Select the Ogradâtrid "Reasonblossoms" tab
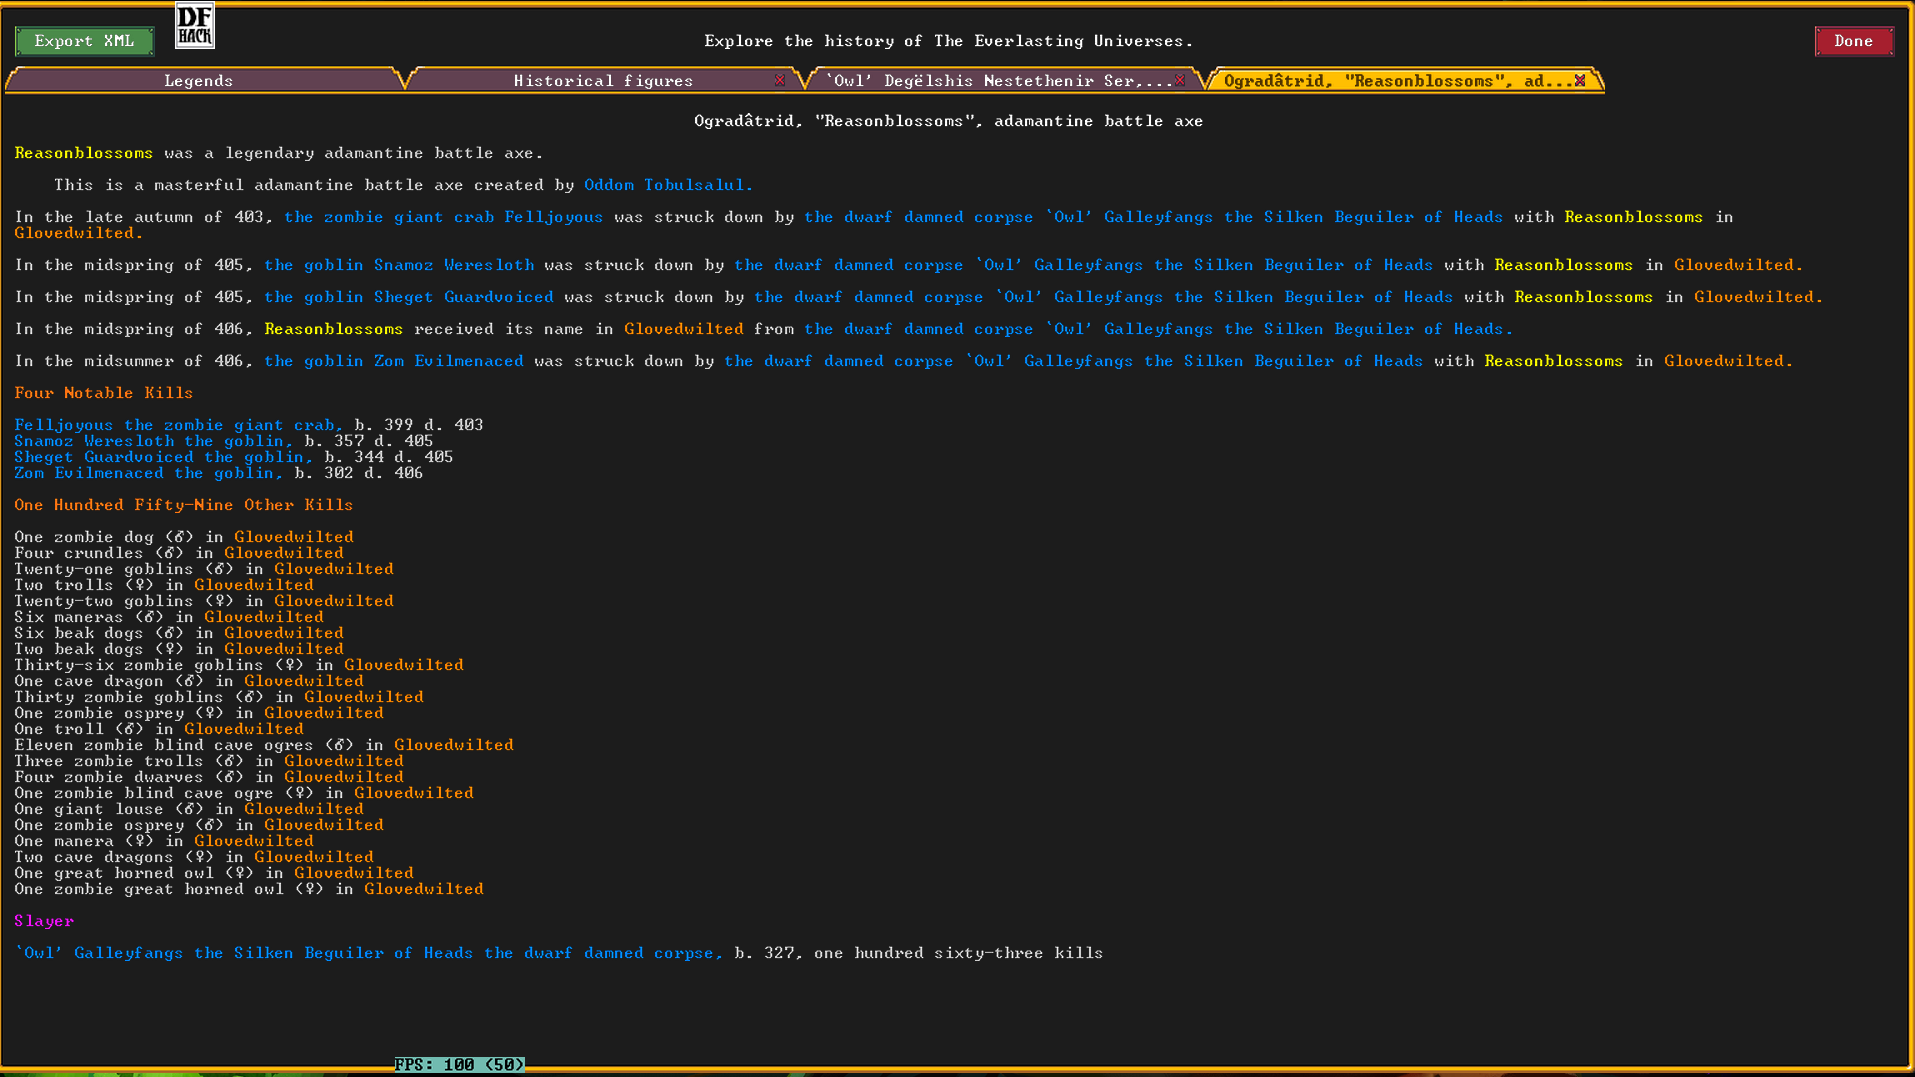 point(1398,81)
